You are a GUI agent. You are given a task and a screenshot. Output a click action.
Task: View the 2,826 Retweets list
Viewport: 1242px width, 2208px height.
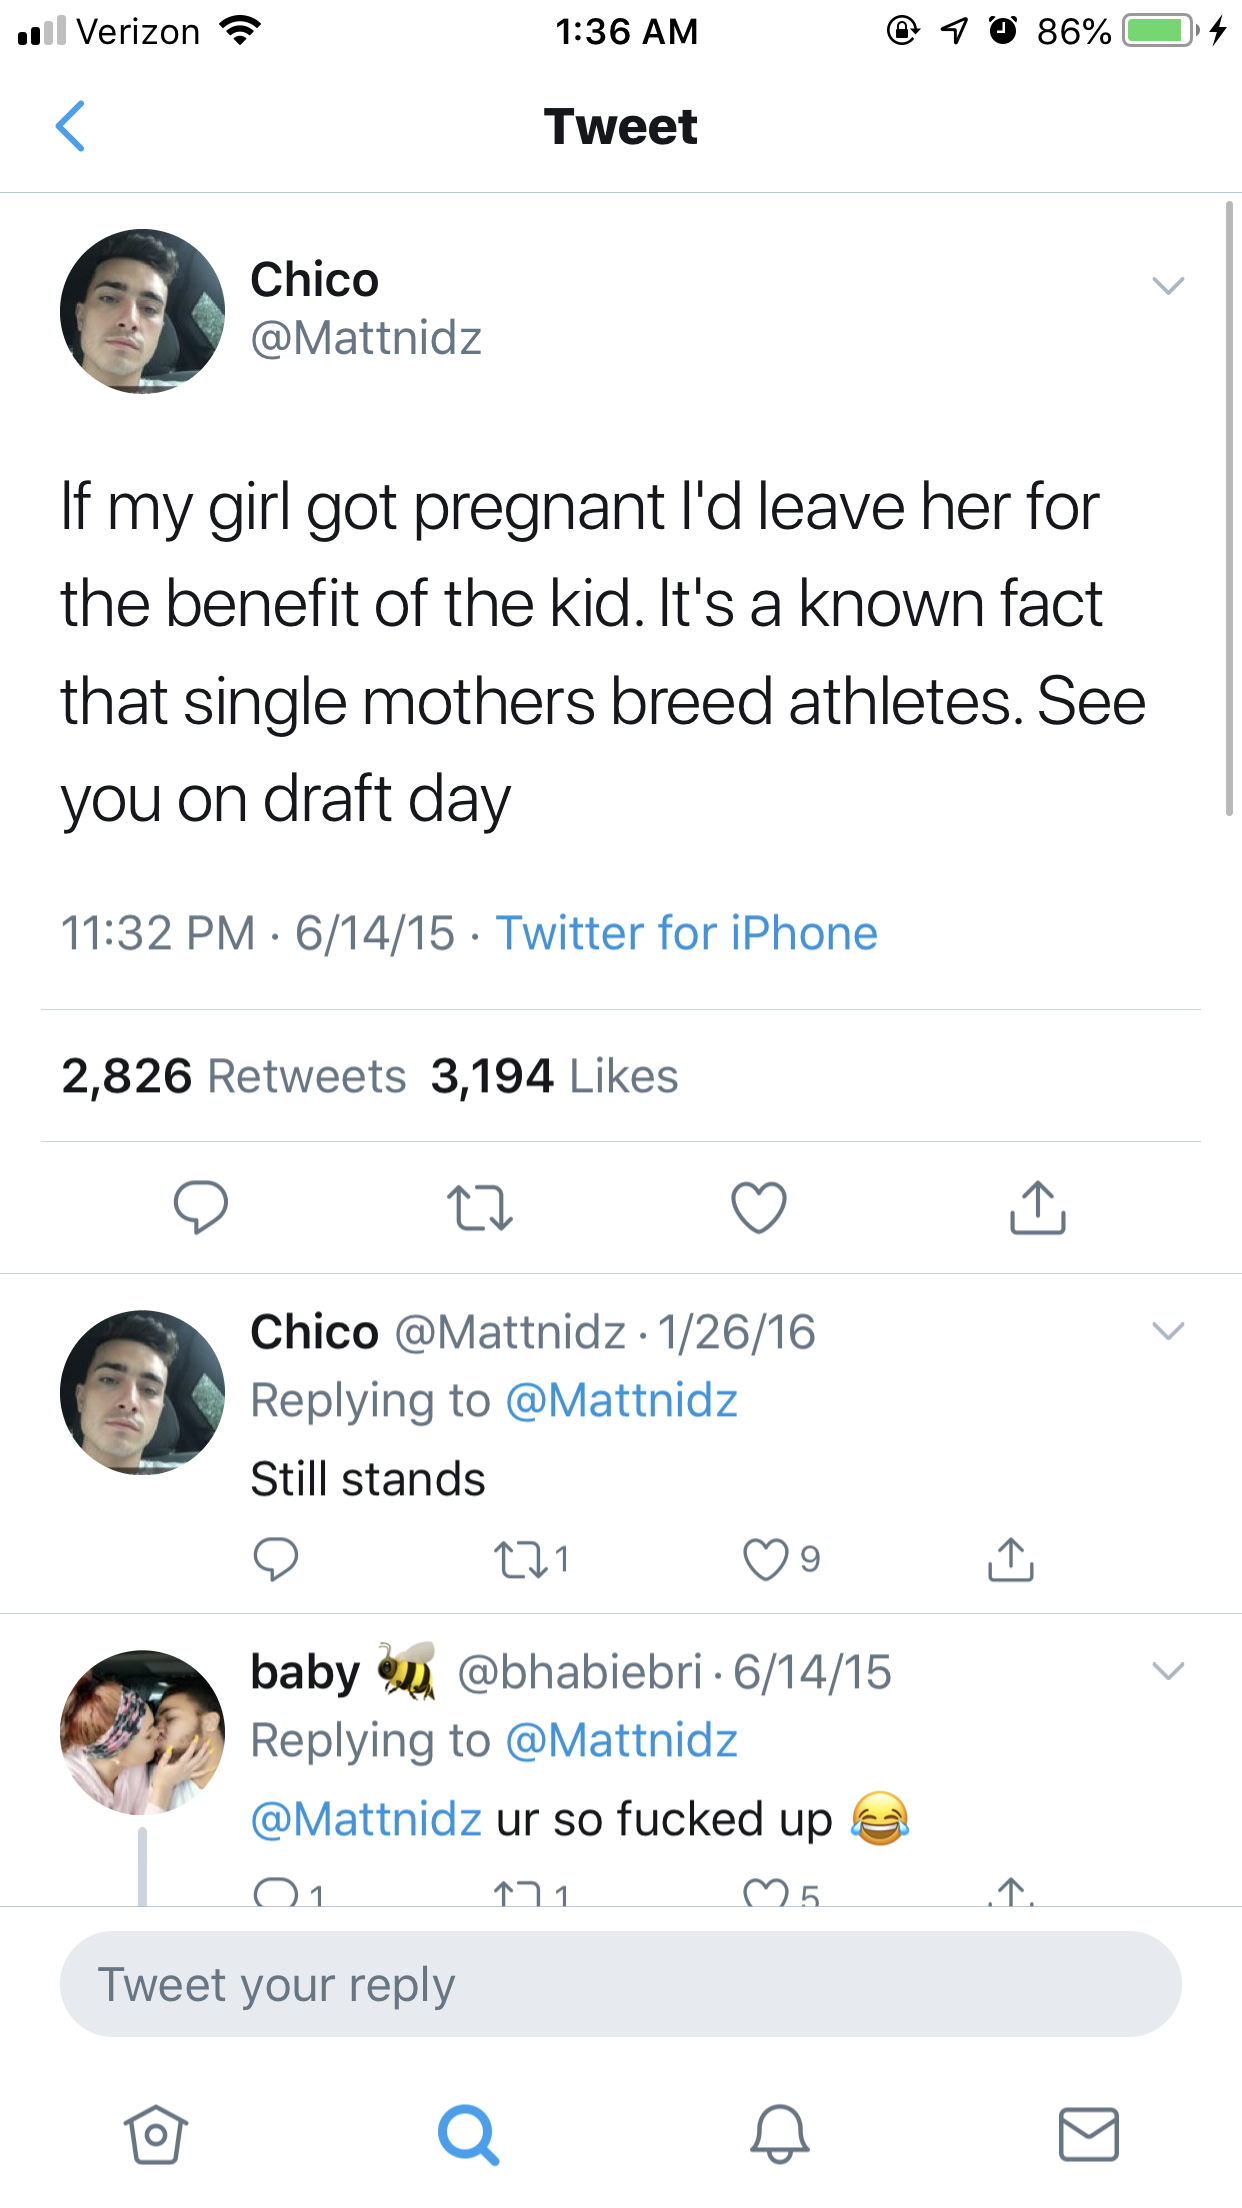click(233, 1076)
